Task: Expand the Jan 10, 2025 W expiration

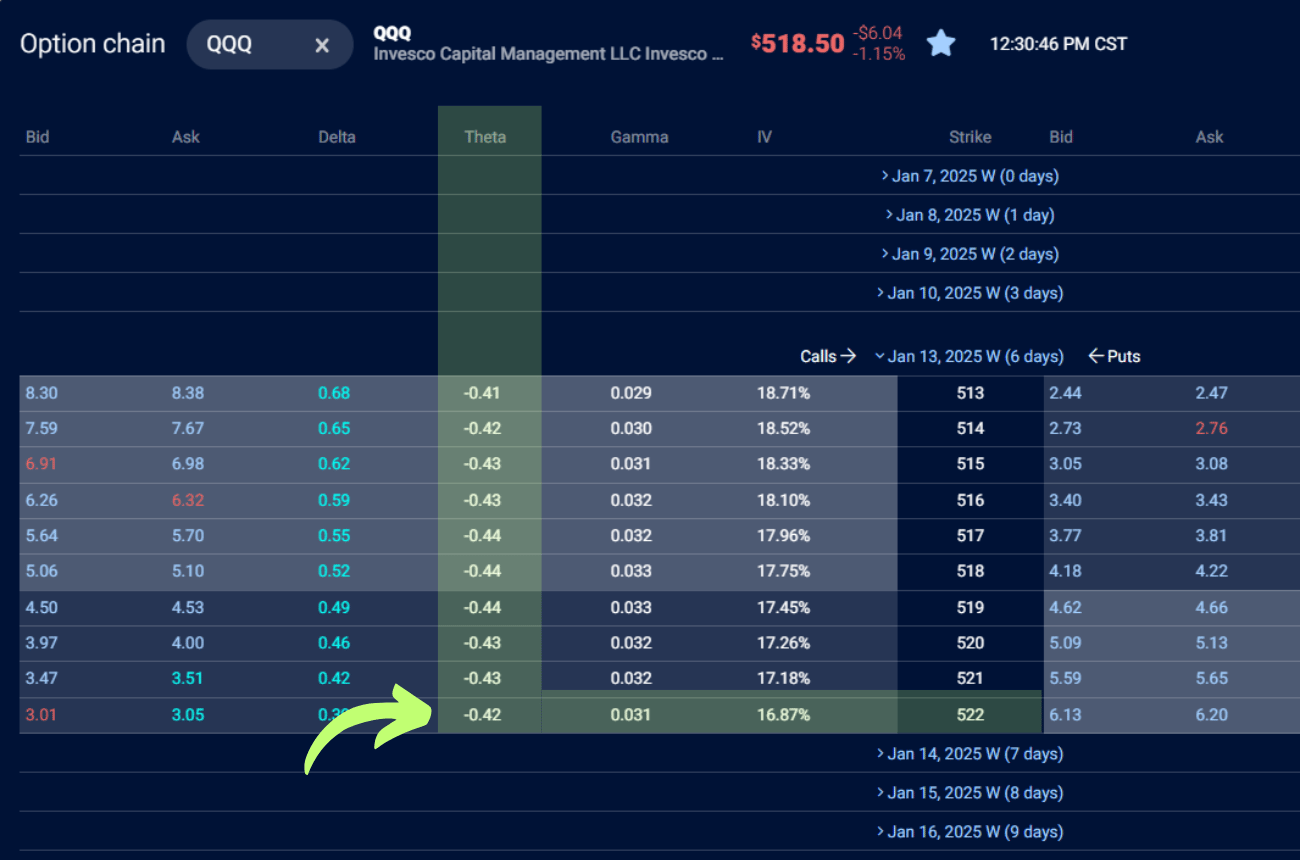Action: coord(969,293)
